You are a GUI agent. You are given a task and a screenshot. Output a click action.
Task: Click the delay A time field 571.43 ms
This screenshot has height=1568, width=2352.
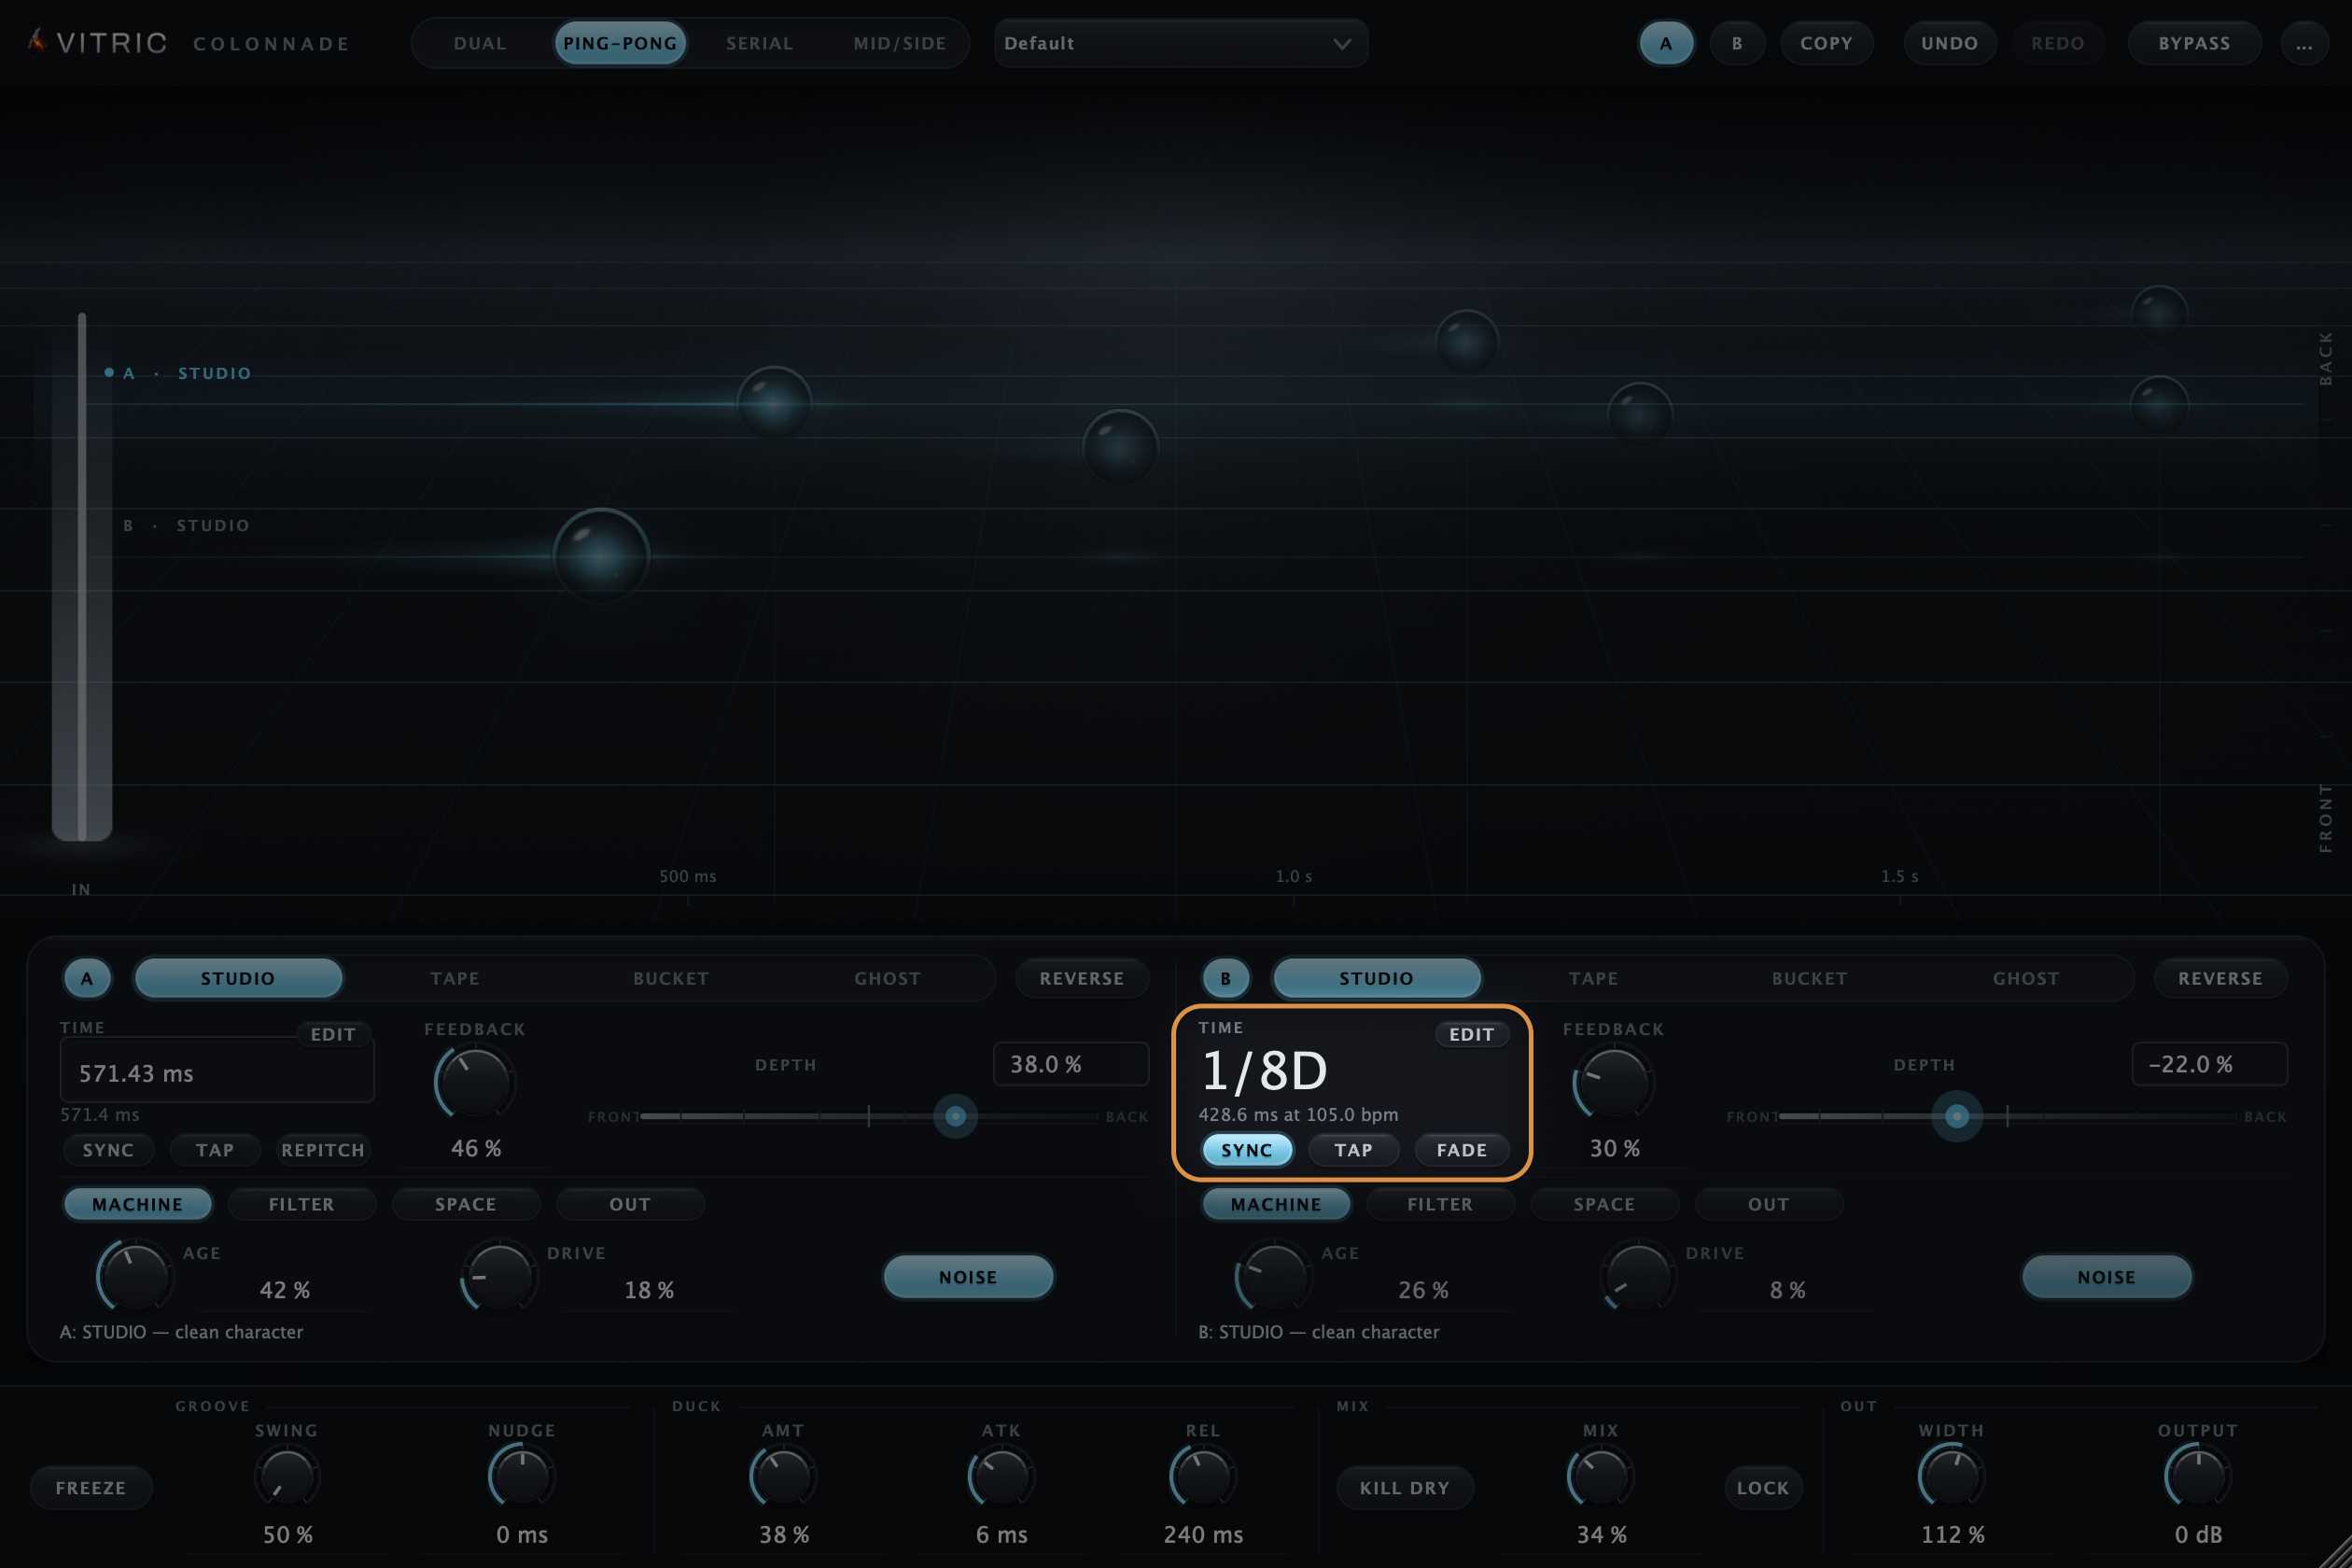[217, 1072]
